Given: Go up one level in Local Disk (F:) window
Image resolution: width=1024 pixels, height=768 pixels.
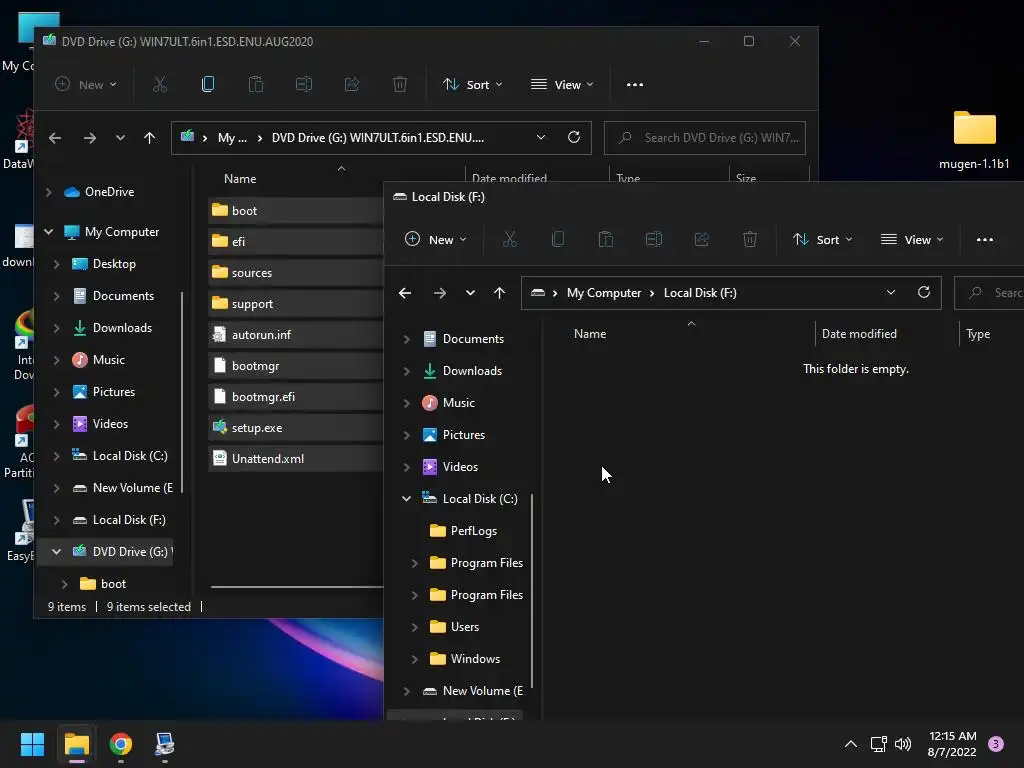Looking at the screenshot, I should pyautogui.click(x=500, y=293).
